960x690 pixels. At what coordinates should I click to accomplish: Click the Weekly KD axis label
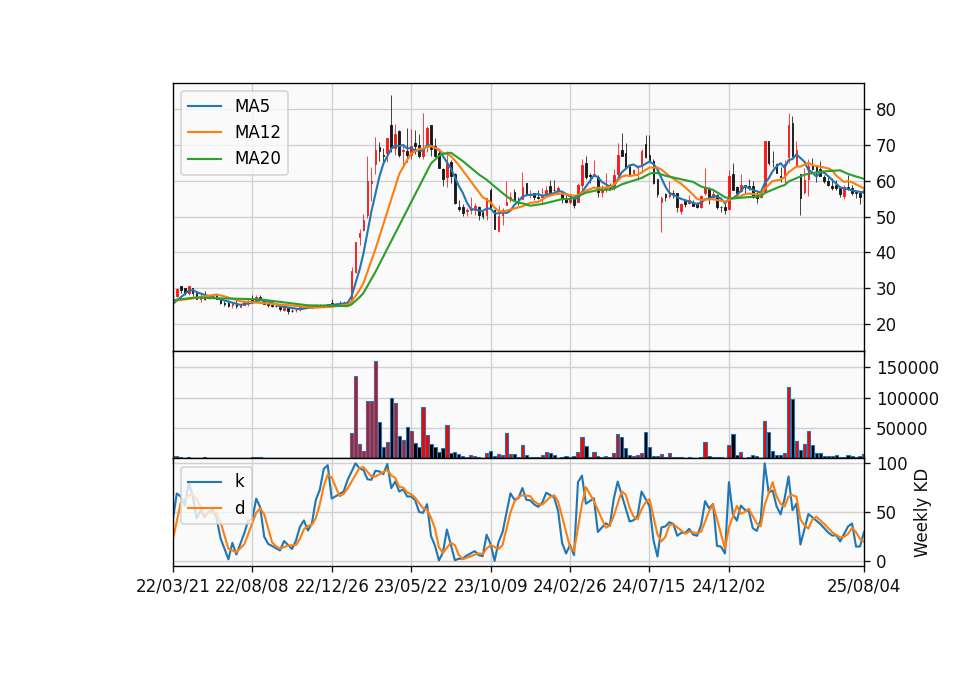click(x=920, y=512)
